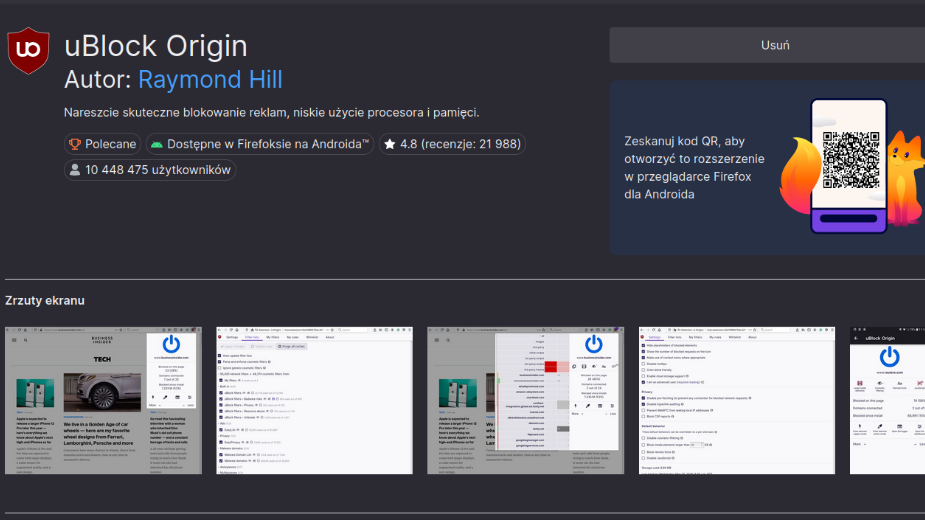925x520 pixels.
Task: Open fourth screenshot showing Settings checkboxes
Action: click(737, 400)
